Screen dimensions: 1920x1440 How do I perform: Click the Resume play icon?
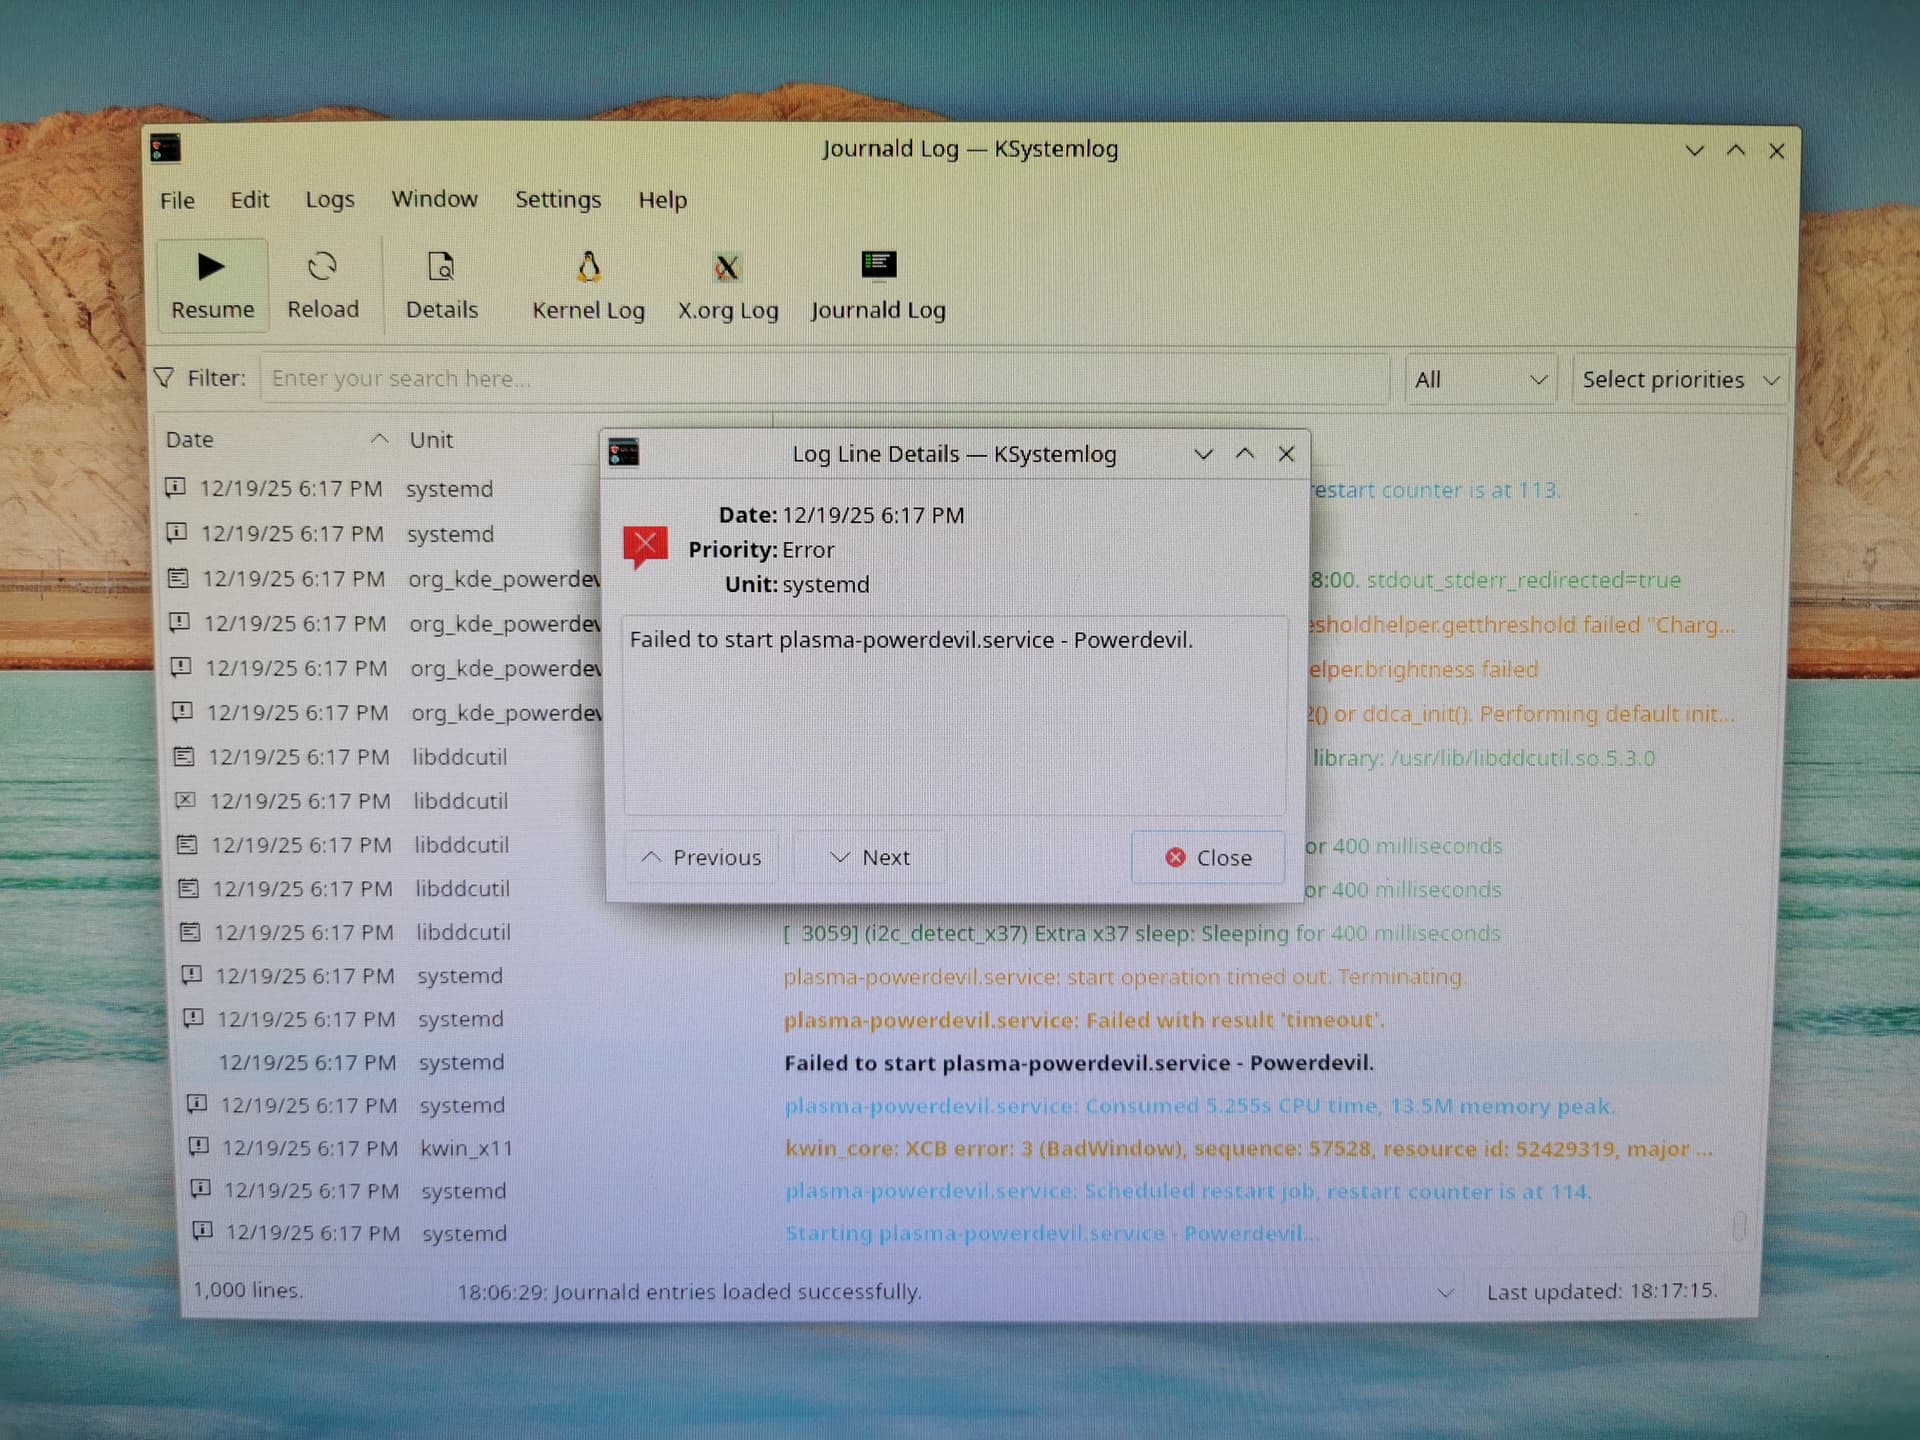[211, 267]
